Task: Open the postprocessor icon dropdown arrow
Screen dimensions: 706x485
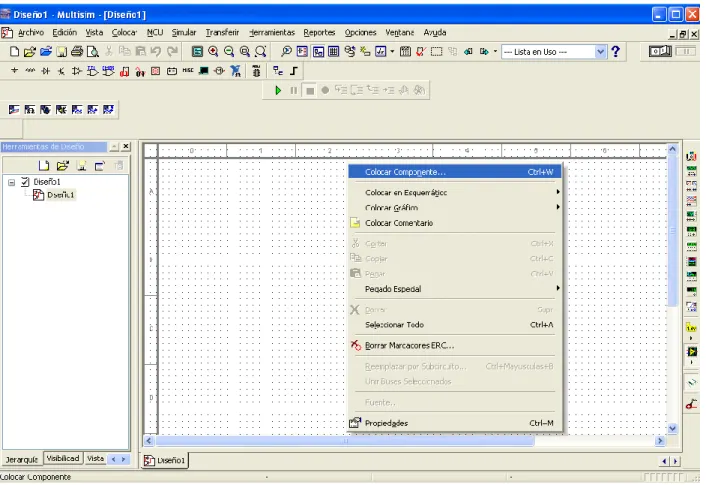Action: click(392, 52)
